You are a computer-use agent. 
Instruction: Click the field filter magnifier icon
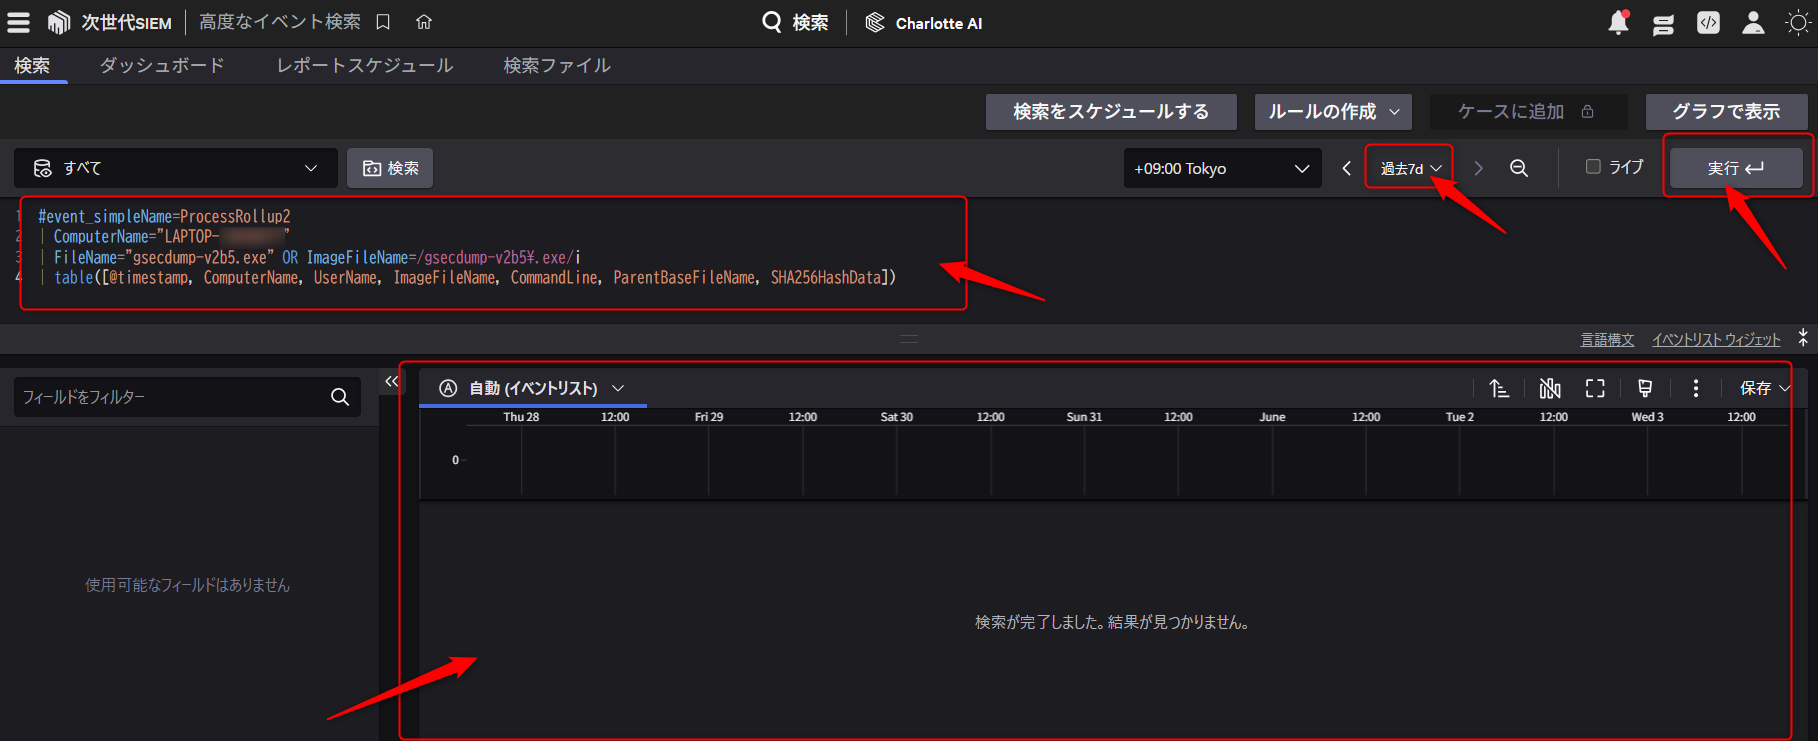click(340, 397)
